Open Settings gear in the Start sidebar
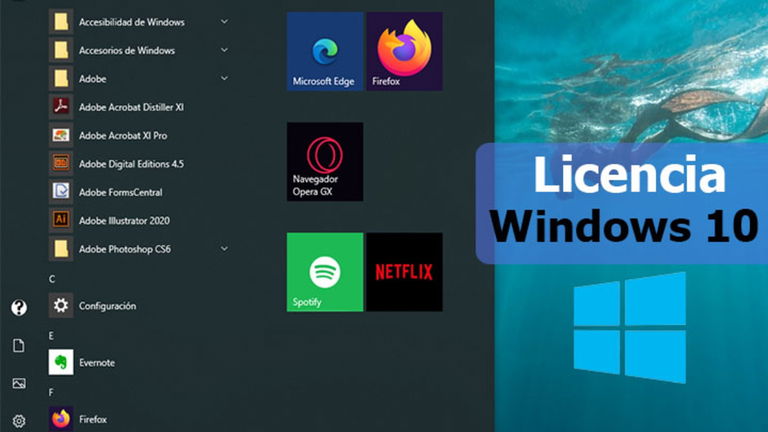 [x=19, y=421]
